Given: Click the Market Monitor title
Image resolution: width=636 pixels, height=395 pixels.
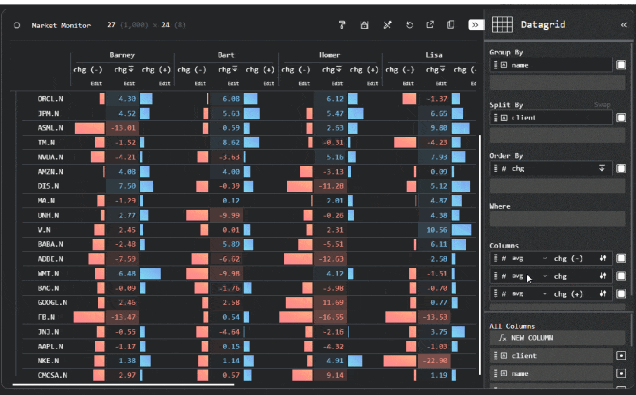Looking at the screenshot, I should pyautogui.click(x=61, y=25).
